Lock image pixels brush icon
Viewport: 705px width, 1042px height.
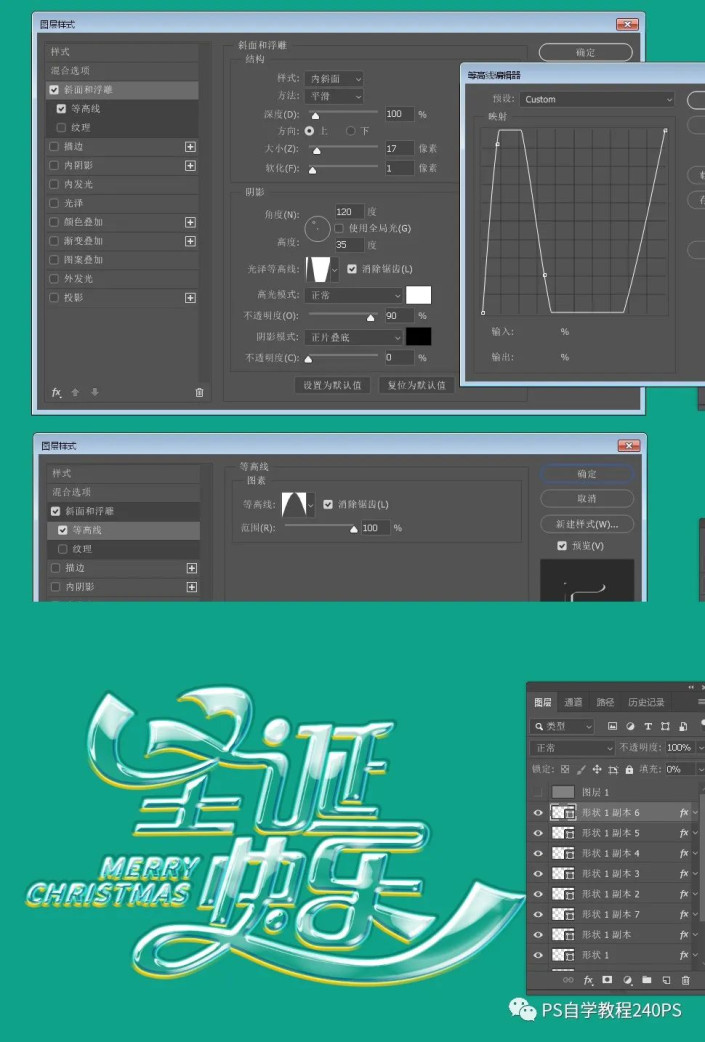581,769
